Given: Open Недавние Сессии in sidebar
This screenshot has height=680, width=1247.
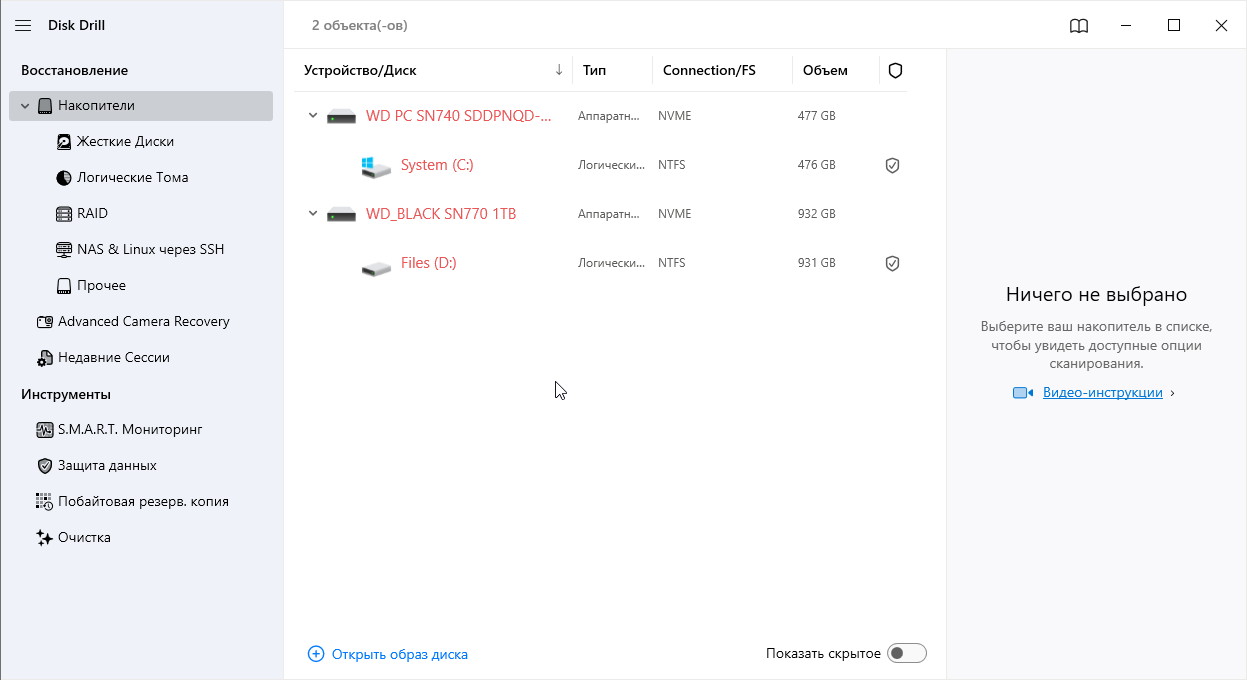Looking at the screenshot, I should coord(114,358).
